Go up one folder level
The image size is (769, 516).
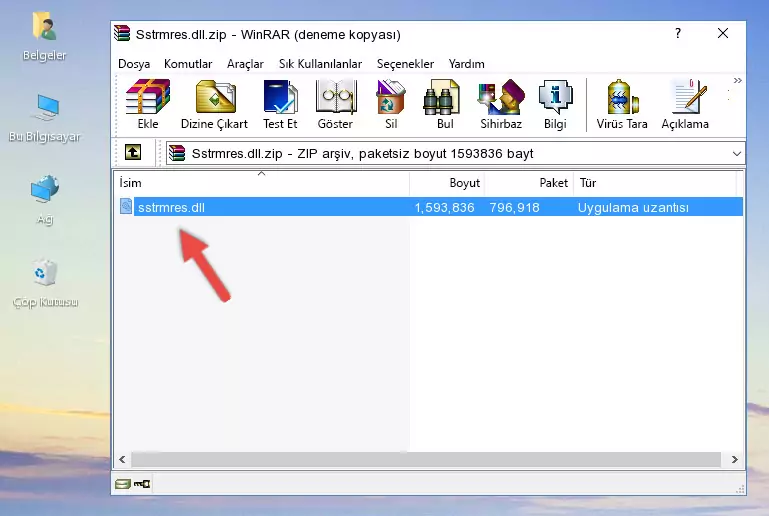pyautogui.click(x=133, y=153)
